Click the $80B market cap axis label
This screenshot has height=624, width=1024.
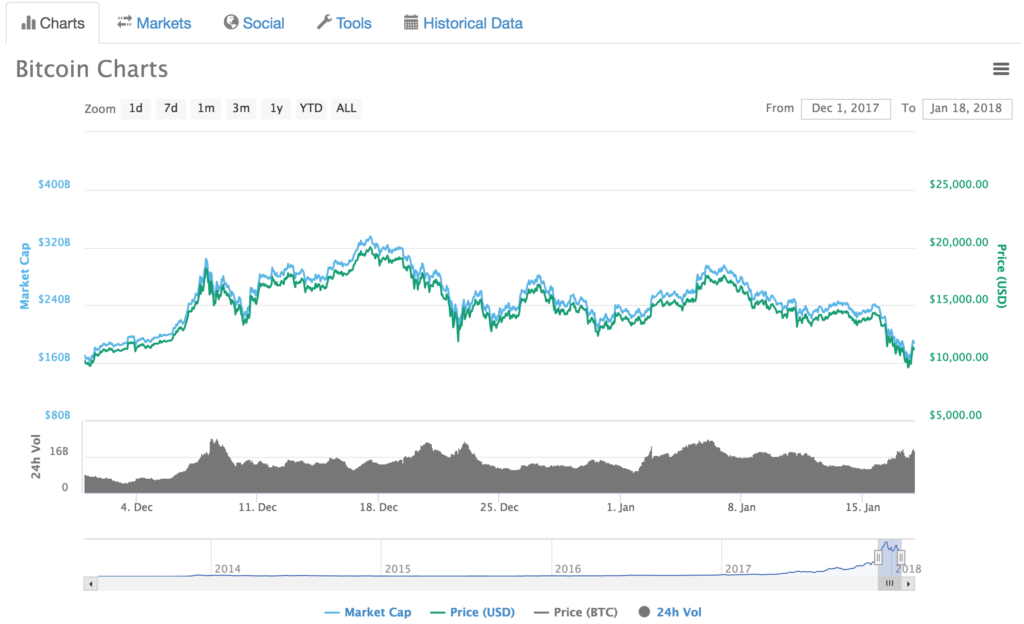[57, 415]
